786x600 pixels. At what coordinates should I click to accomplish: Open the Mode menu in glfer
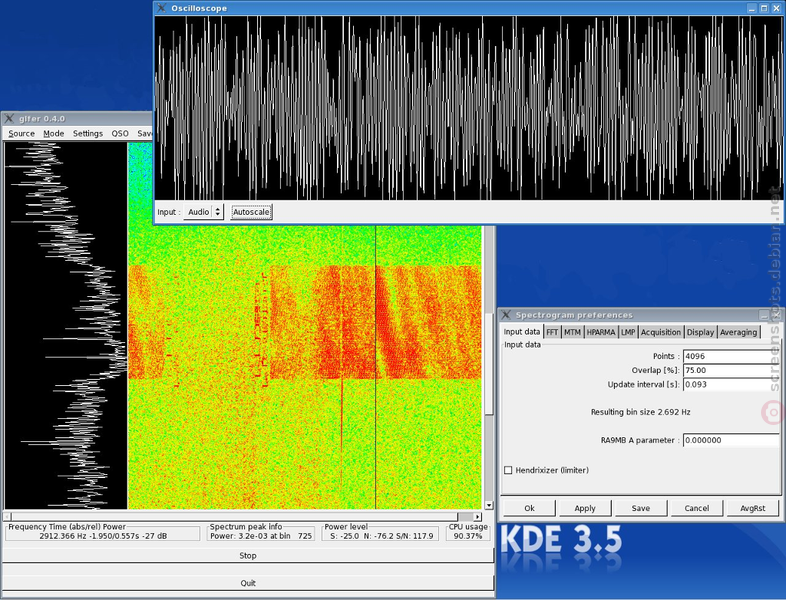coord(54,133)
